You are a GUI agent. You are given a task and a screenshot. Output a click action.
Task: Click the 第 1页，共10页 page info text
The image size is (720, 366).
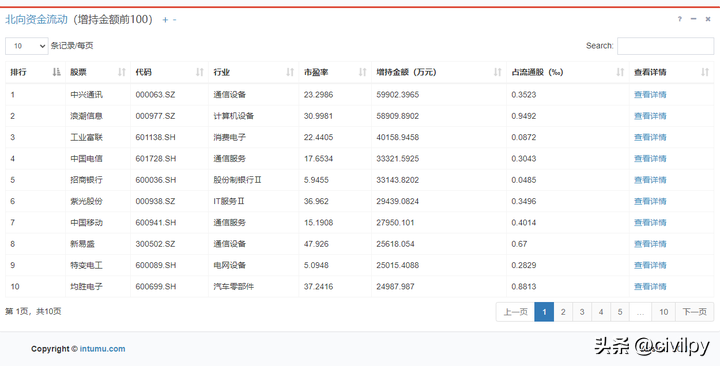coord(33,312)
